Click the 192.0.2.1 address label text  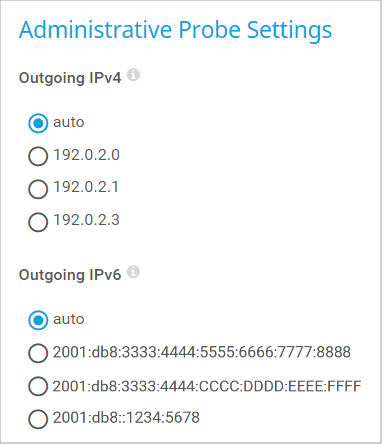click(86, 187)
